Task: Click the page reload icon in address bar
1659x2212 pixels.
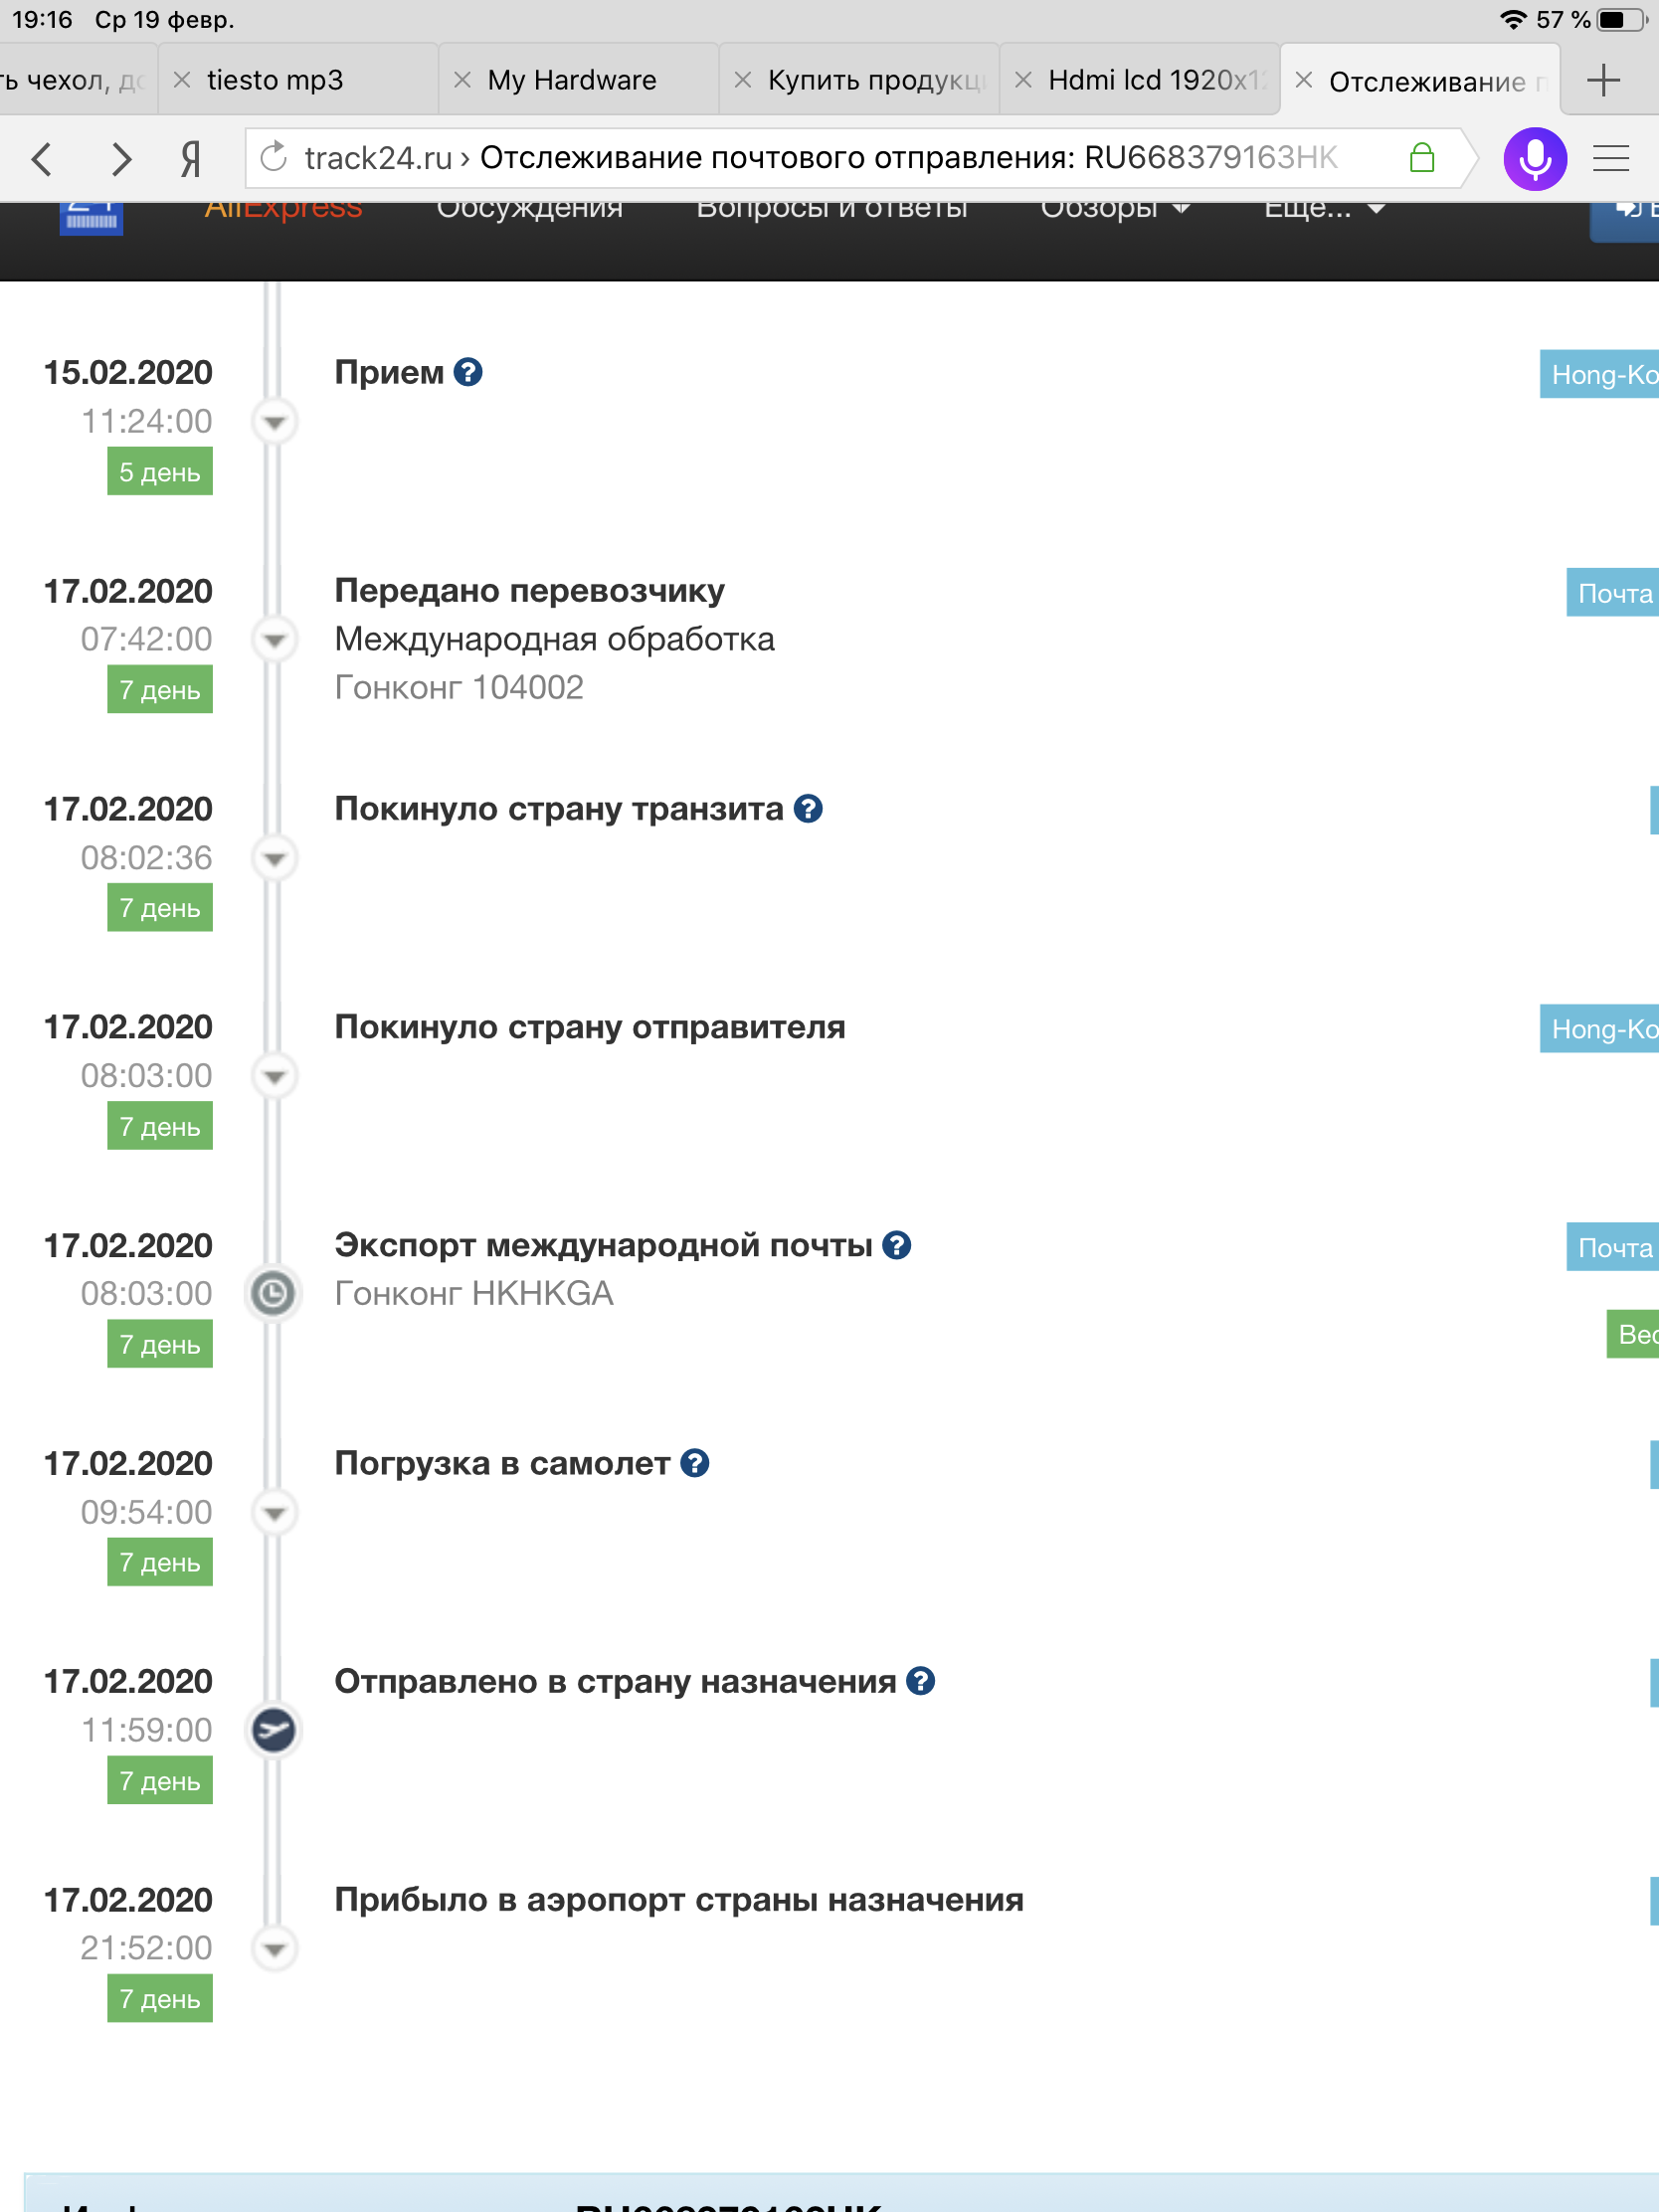Action: tap(274, 157)
